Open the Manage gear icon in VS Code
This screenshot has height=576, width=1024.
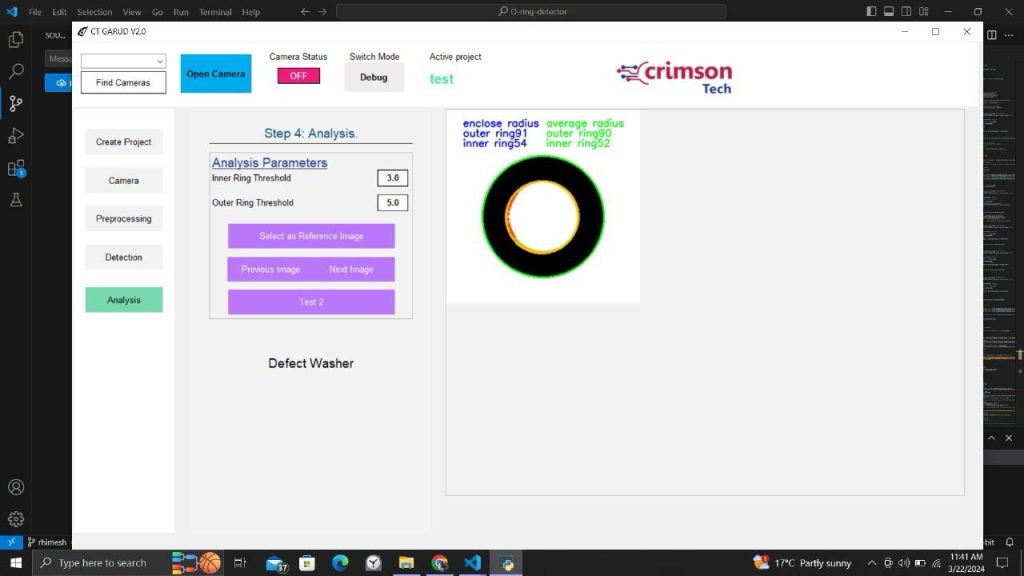tap(15, 518)
